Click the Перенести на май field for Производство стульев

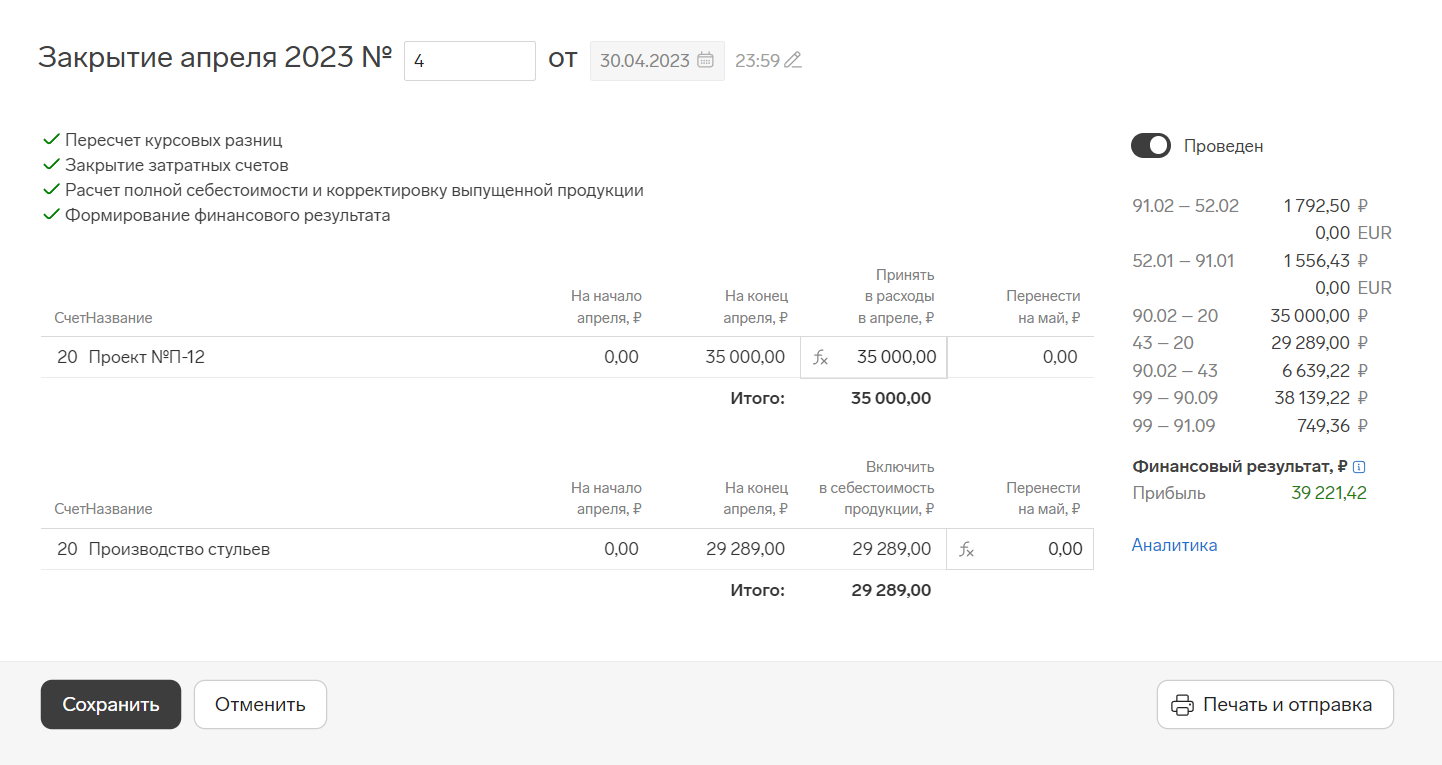[1020, 549]
